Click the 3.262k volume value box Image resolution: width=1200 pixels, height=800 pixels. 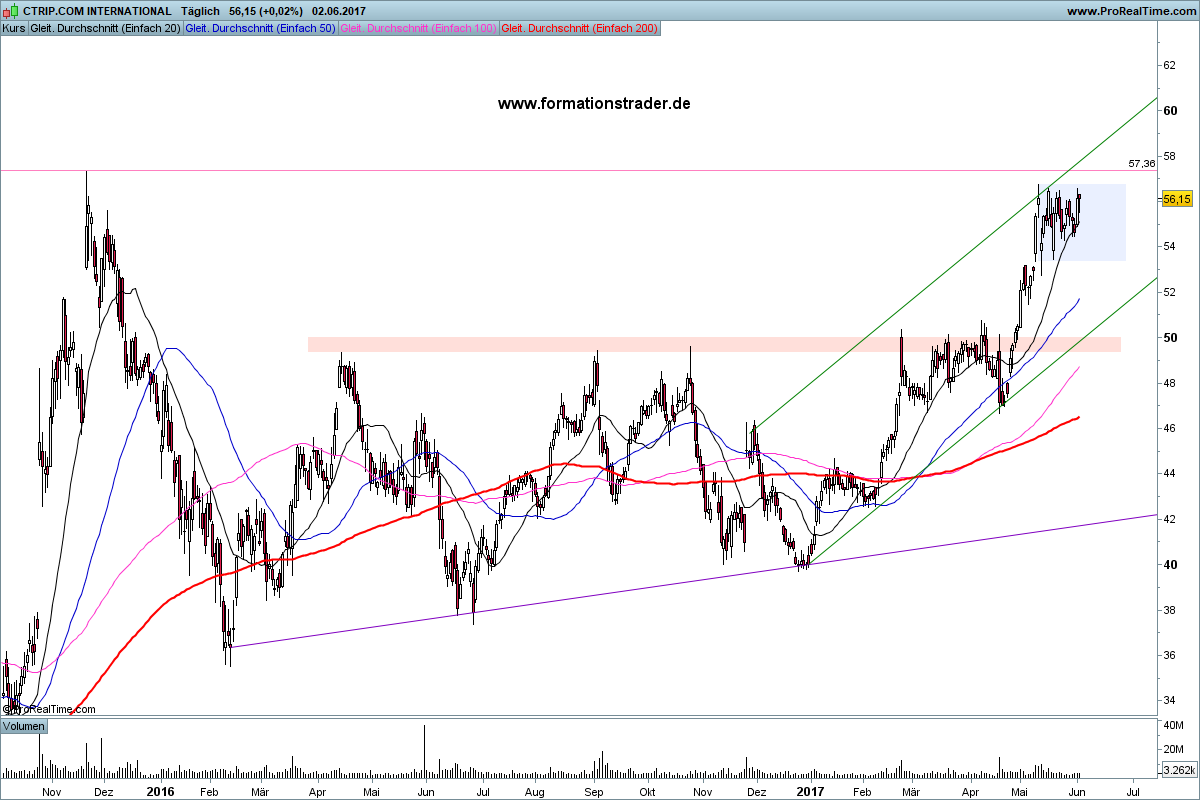(1176, 770)
